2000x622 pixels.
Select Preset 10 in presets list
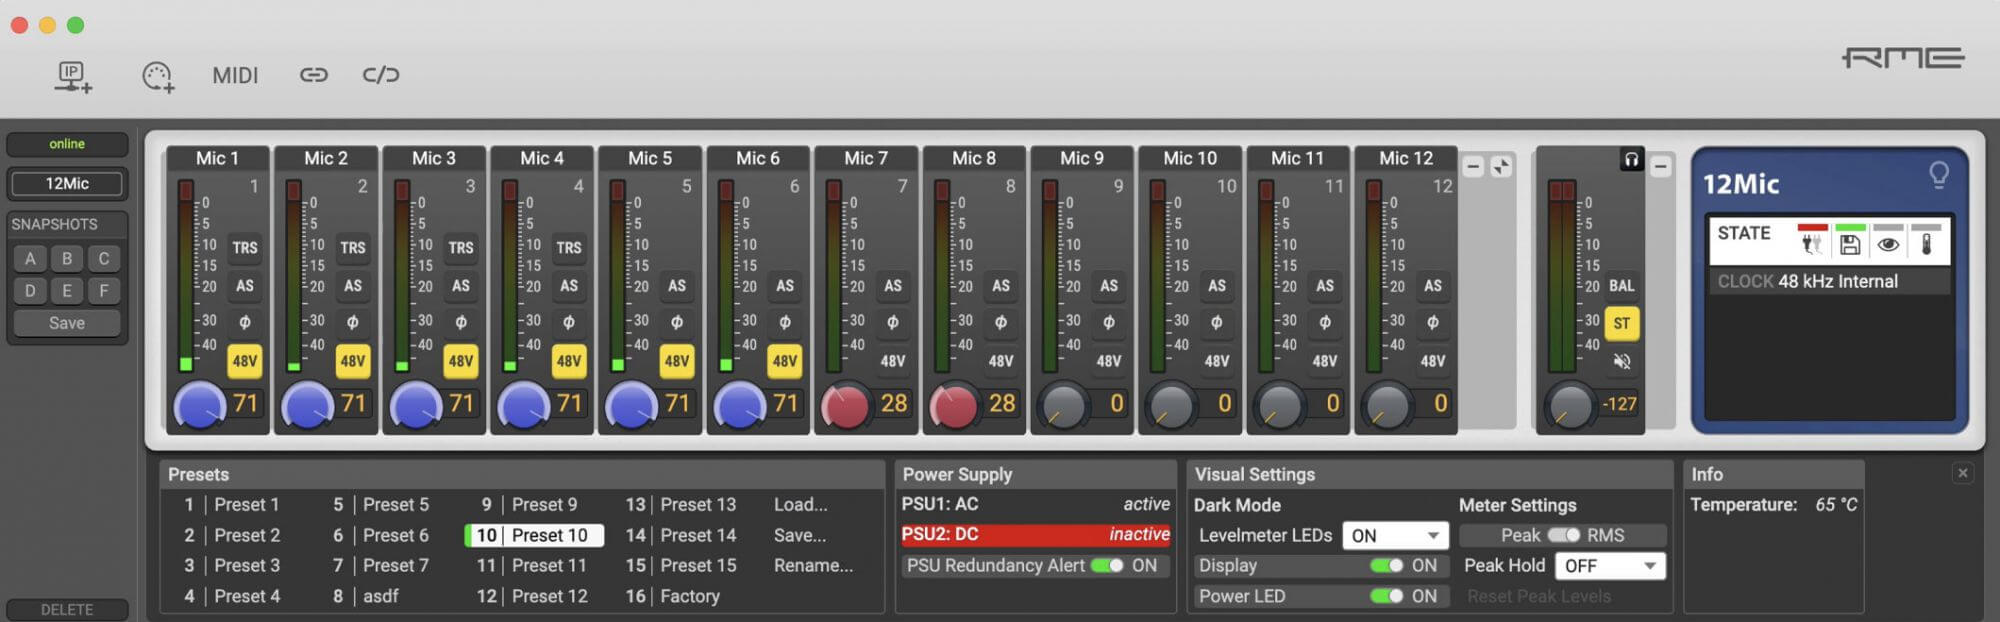(534, 536)
